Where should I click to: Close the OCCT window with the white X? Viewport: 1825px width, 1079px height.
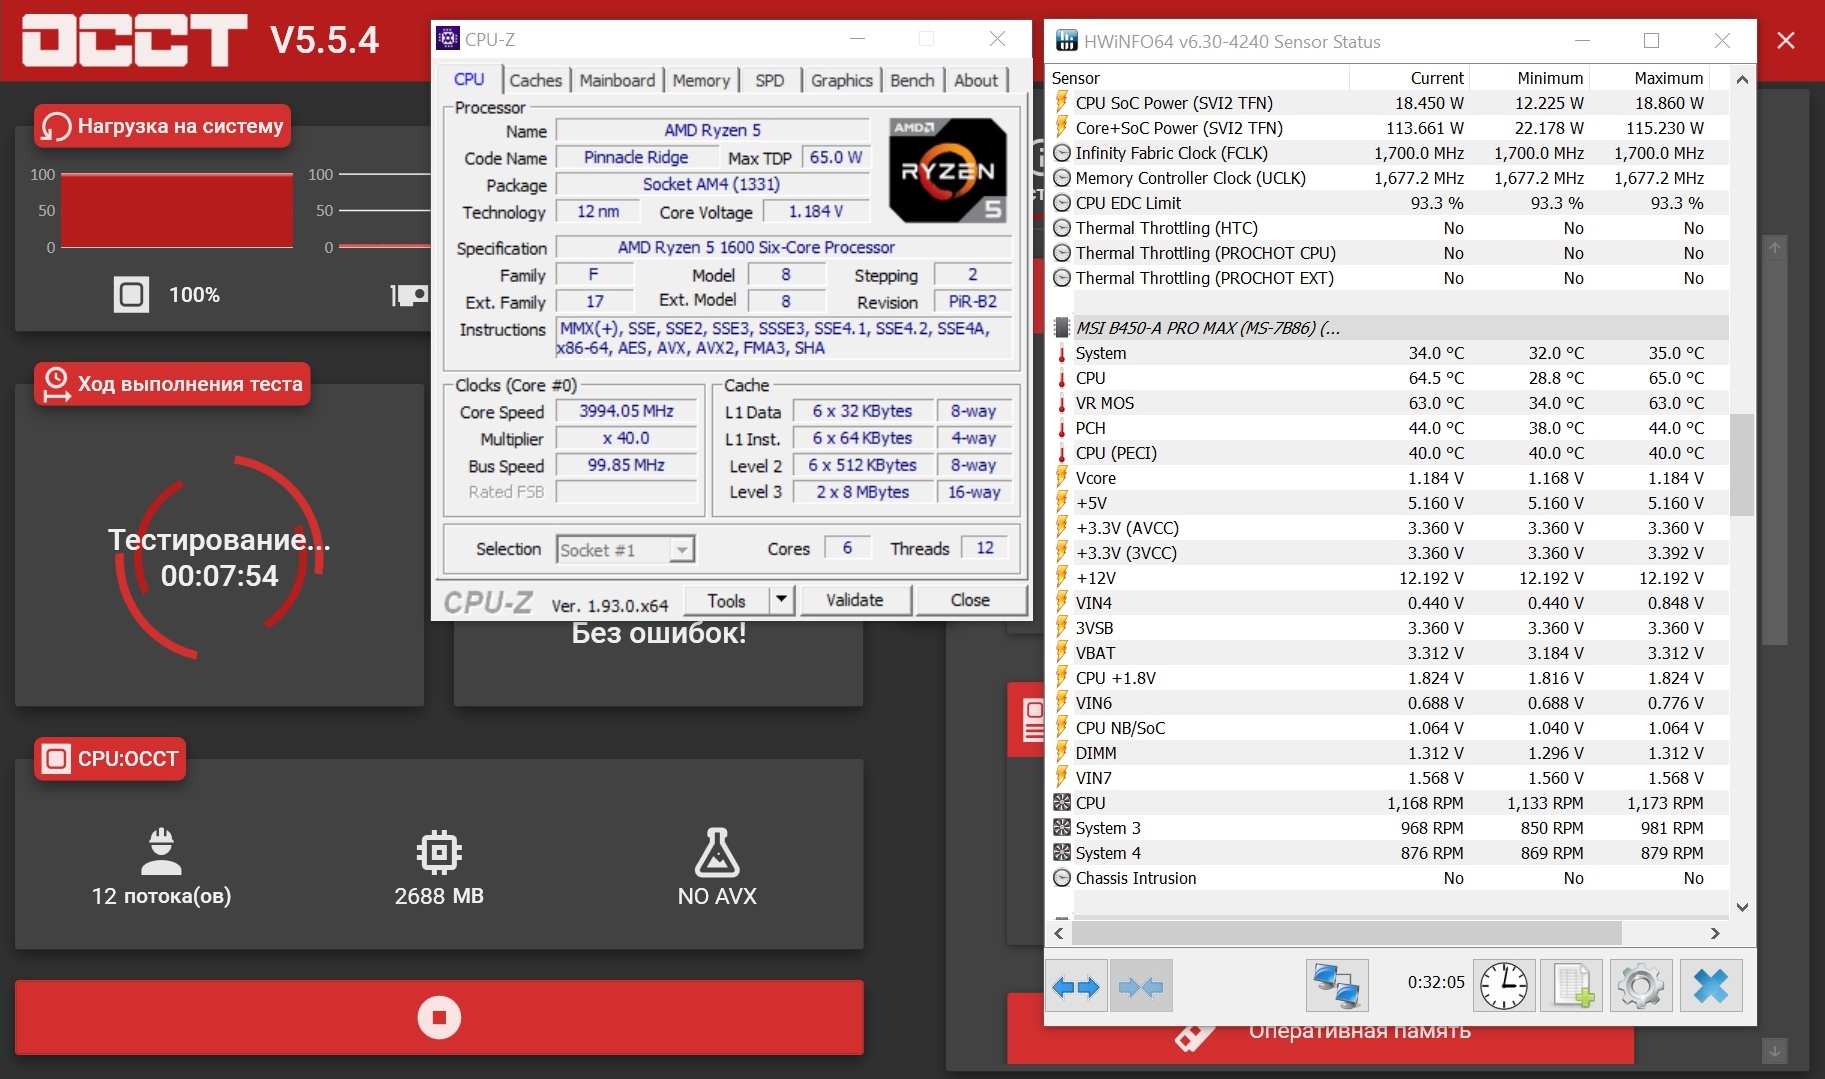click(x=1786, y=40)
